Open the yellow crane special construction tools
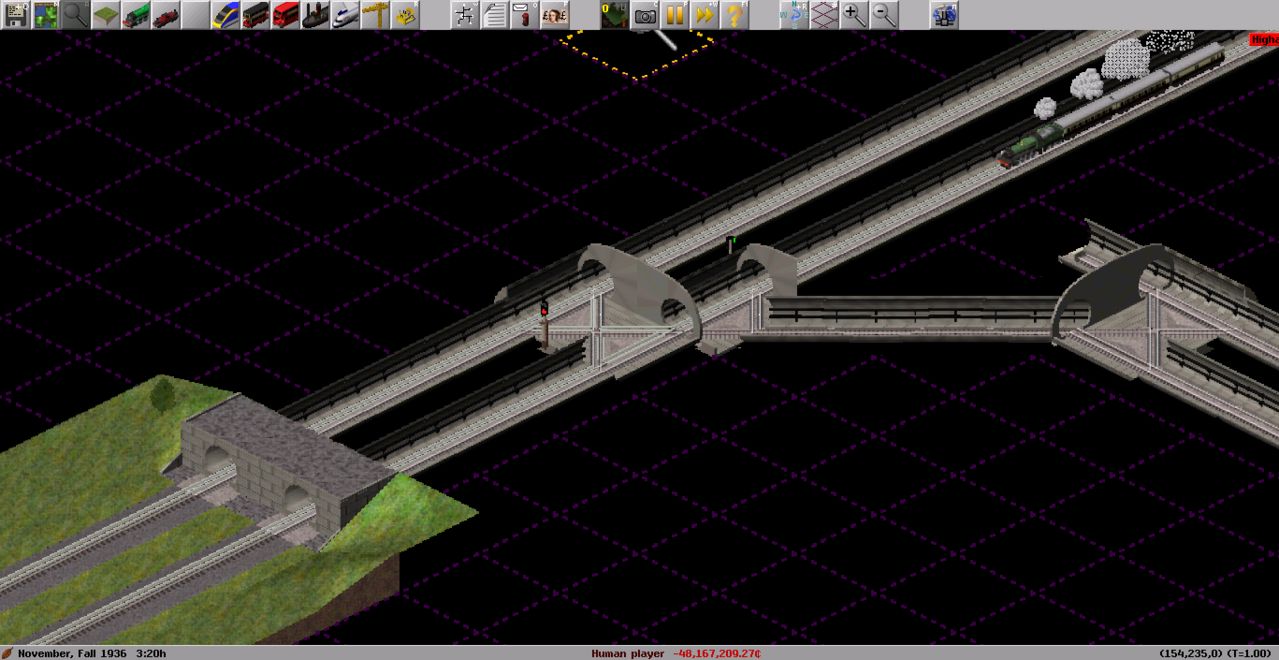Viewport: 1279px width, 660px height. click(x=375, y=15)
